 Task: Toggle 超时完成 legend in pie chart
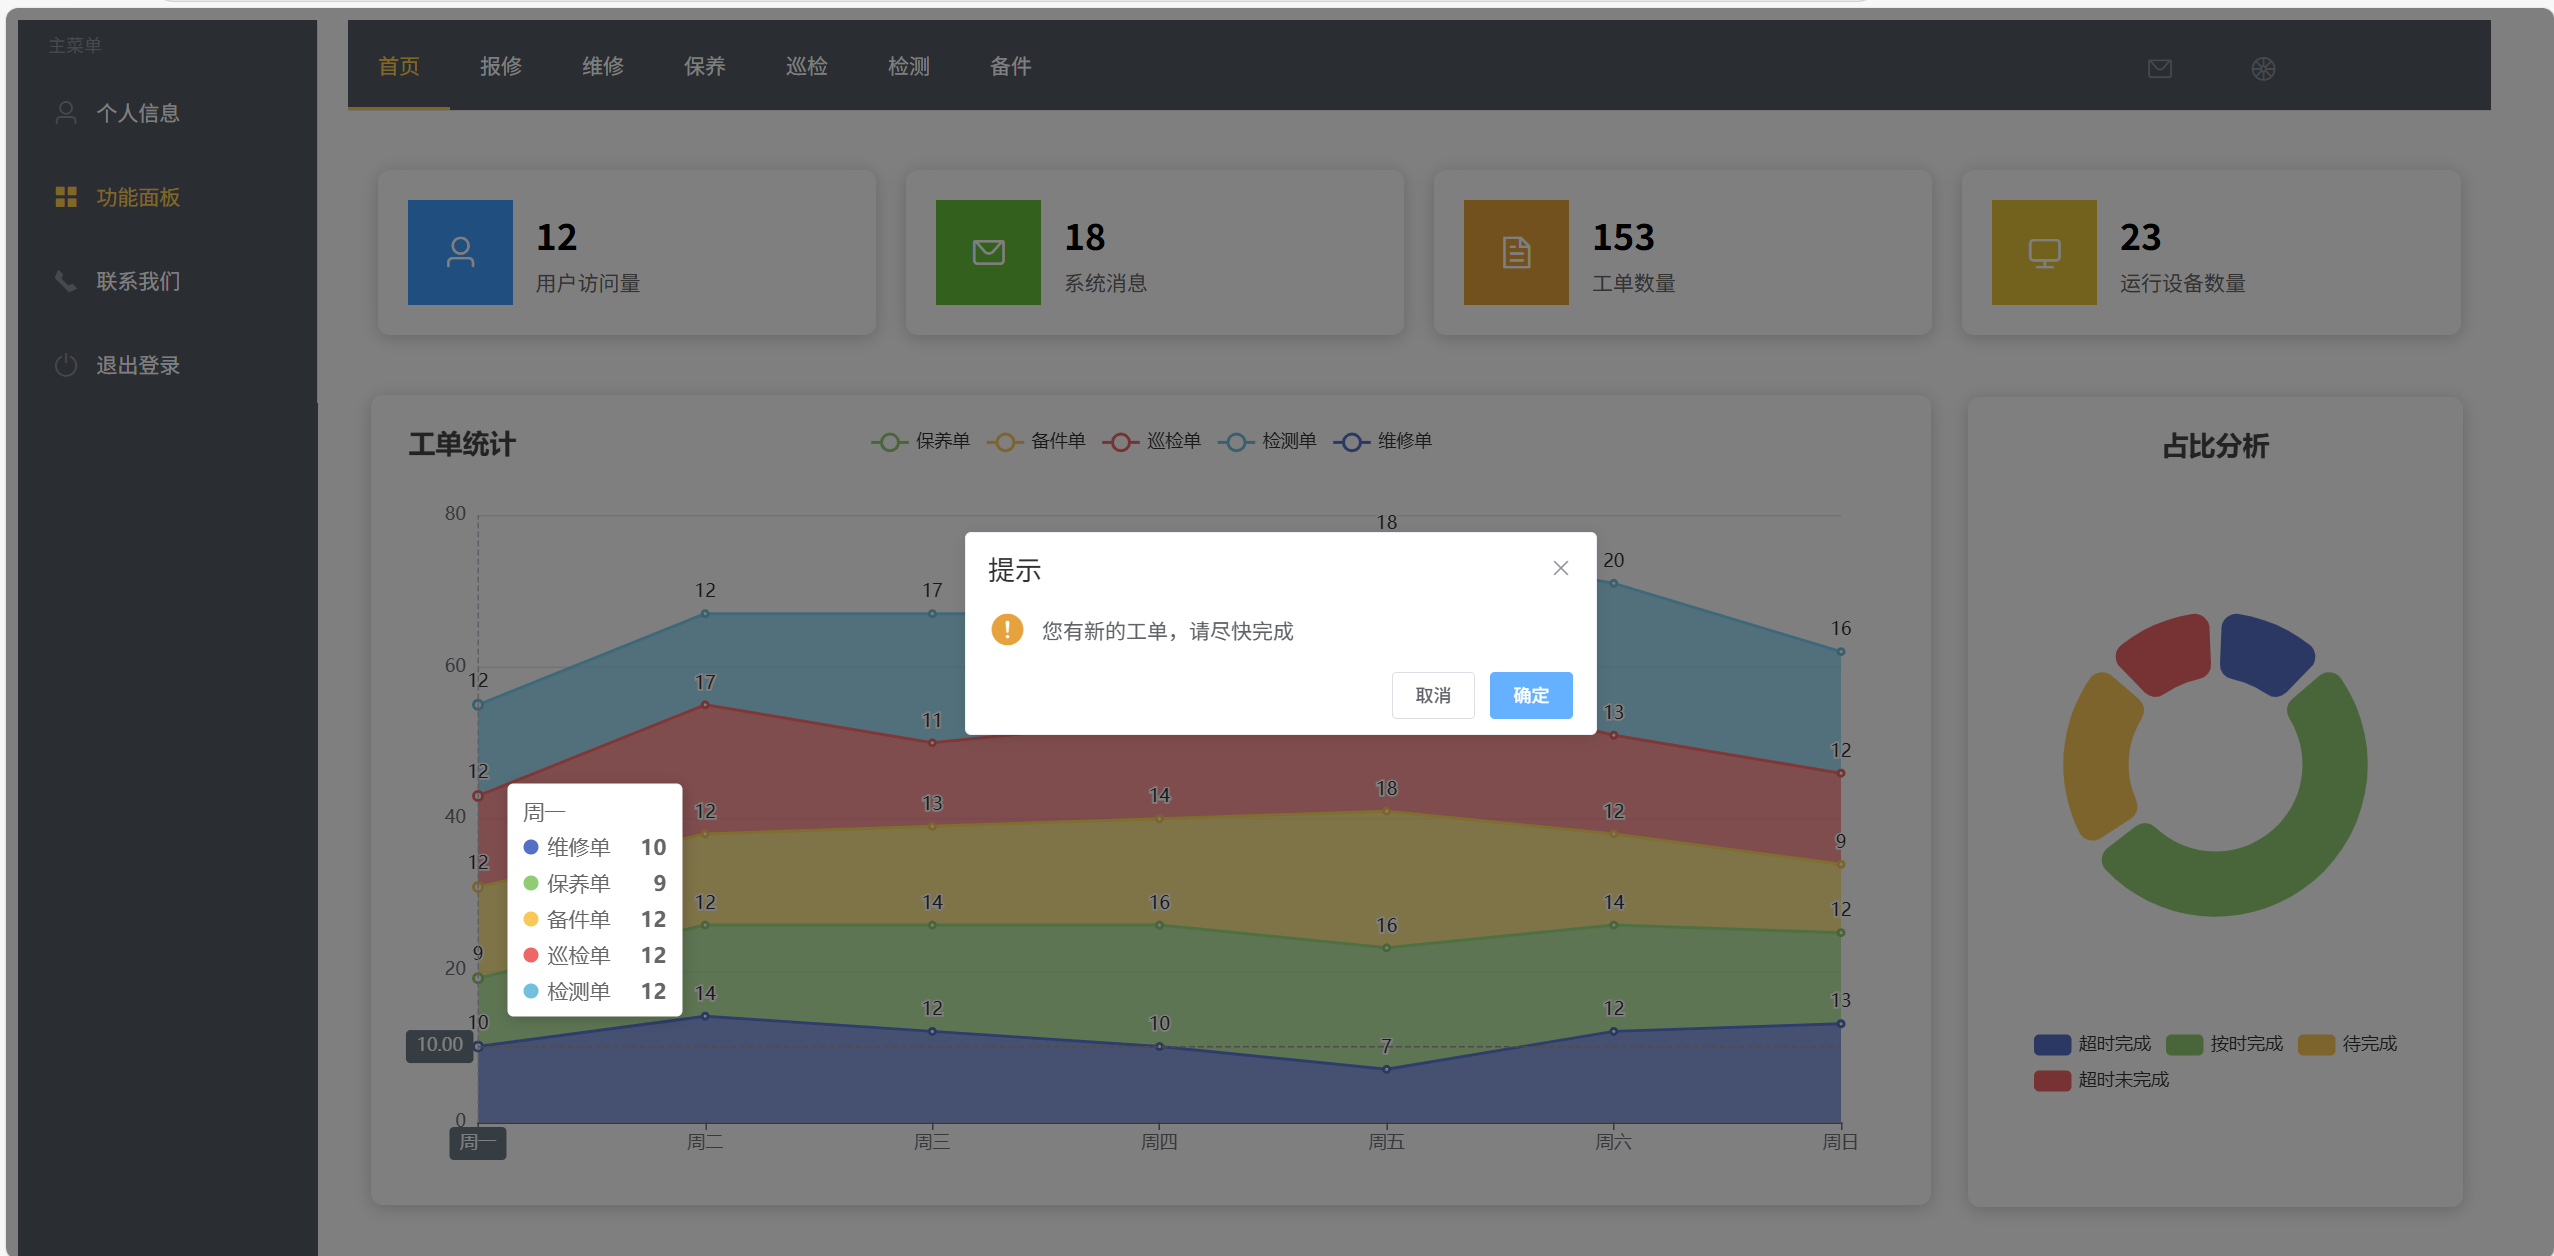point(2092,1044)
